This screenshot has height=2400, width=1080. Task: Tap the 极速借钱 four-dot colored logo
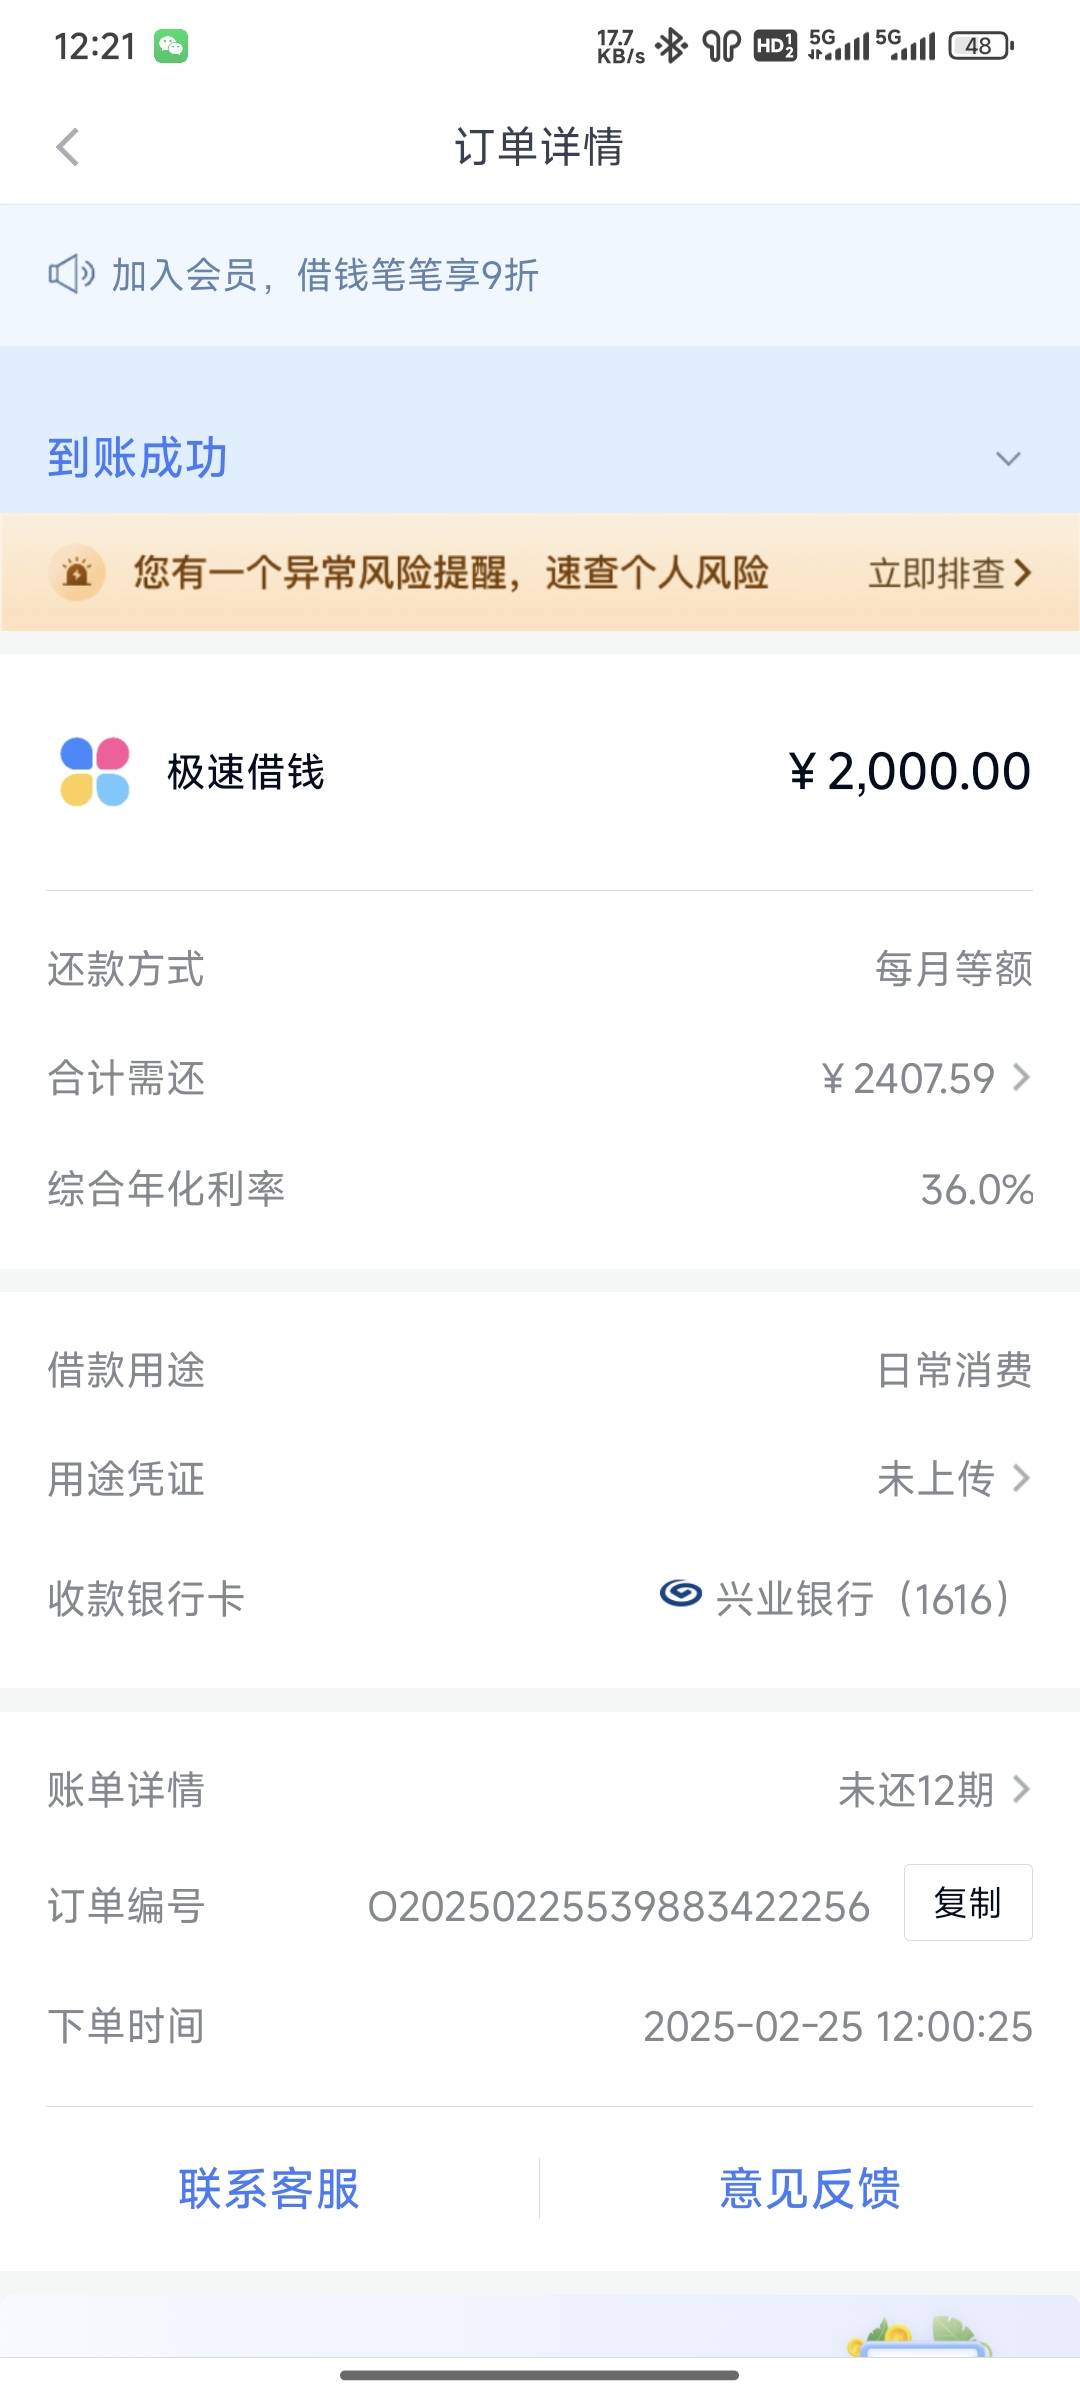[95, 771]
